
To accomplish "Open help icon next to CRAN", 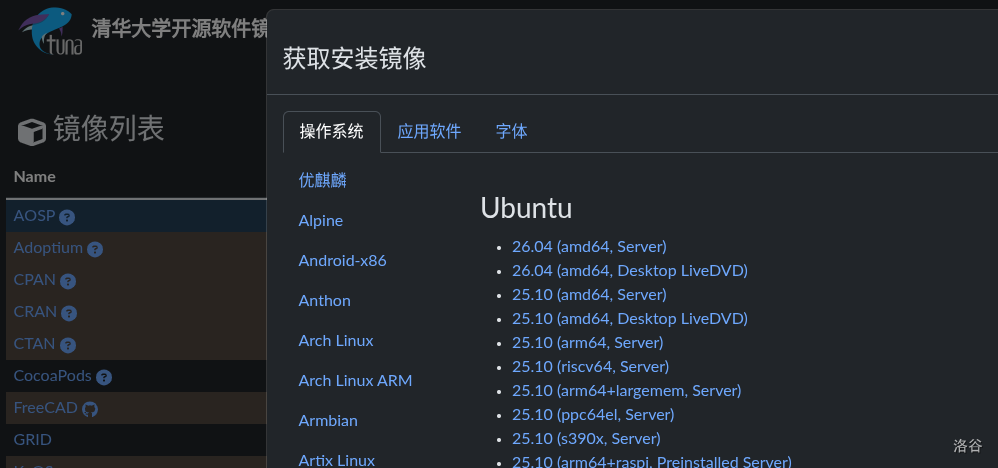I will pyautogui.click(x=69, y=313).
